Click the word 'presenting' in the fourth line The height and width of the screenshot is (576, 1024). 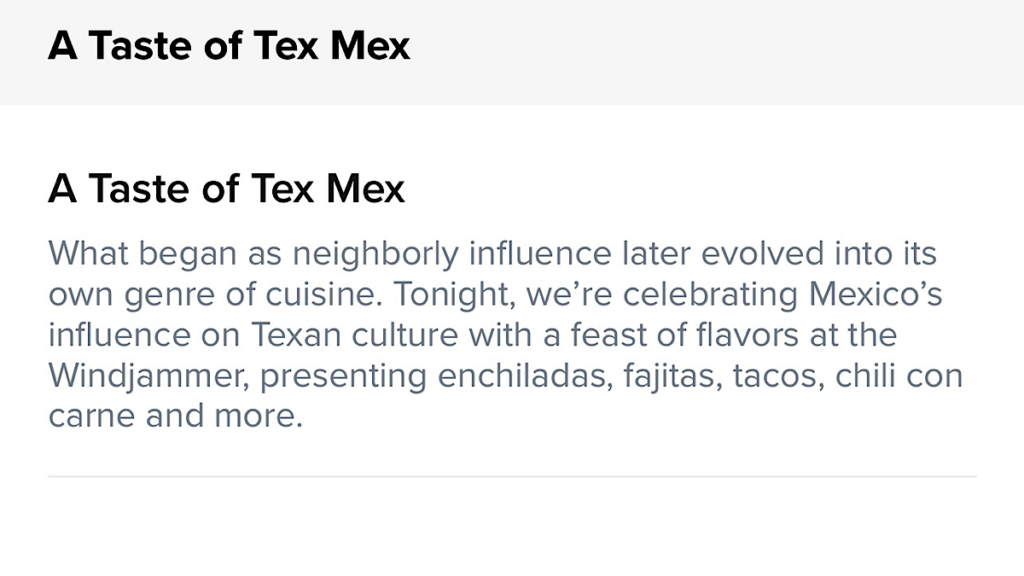pos(344,377)
